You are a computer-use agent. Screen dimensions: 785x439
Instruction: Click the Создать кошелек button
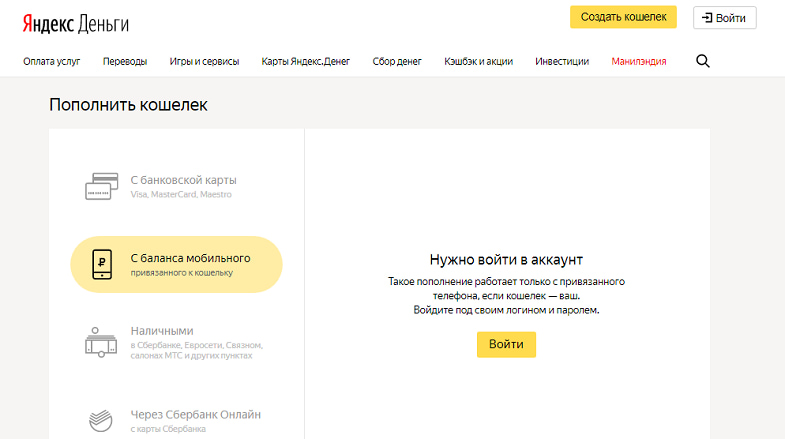(x=623, y=17)
